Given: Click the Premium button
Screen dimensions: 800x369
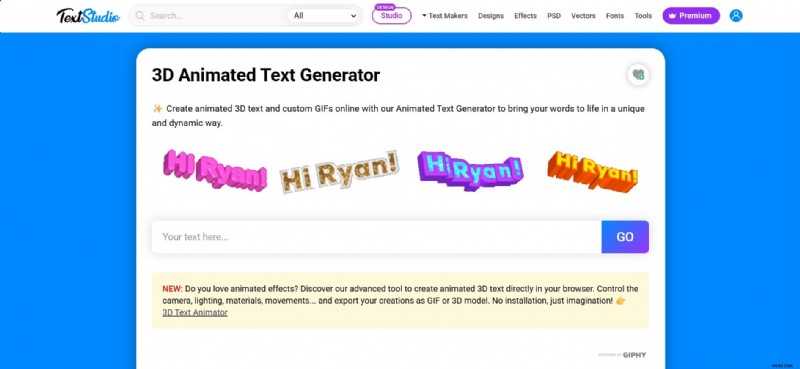Looking at the screenshot, I should pyautogui.click(x=691, y=16).
